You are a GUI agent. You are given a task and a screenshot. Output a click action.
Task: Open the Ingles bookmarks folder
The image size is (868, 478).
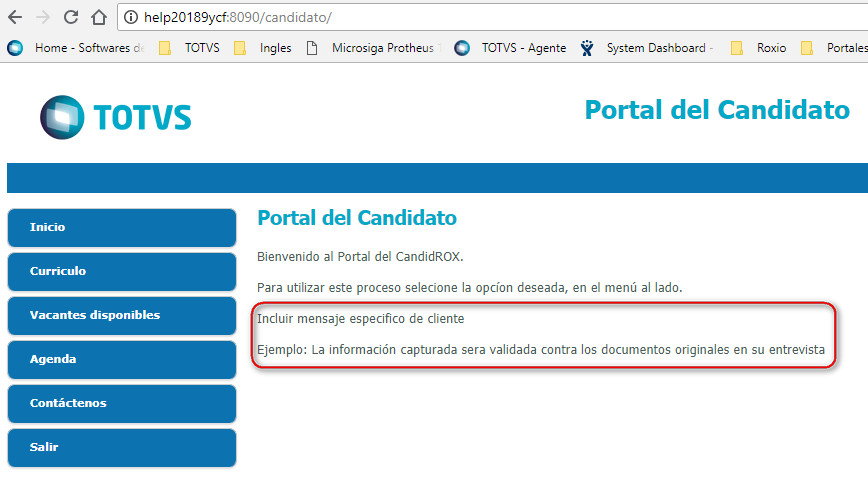(263, 48)
